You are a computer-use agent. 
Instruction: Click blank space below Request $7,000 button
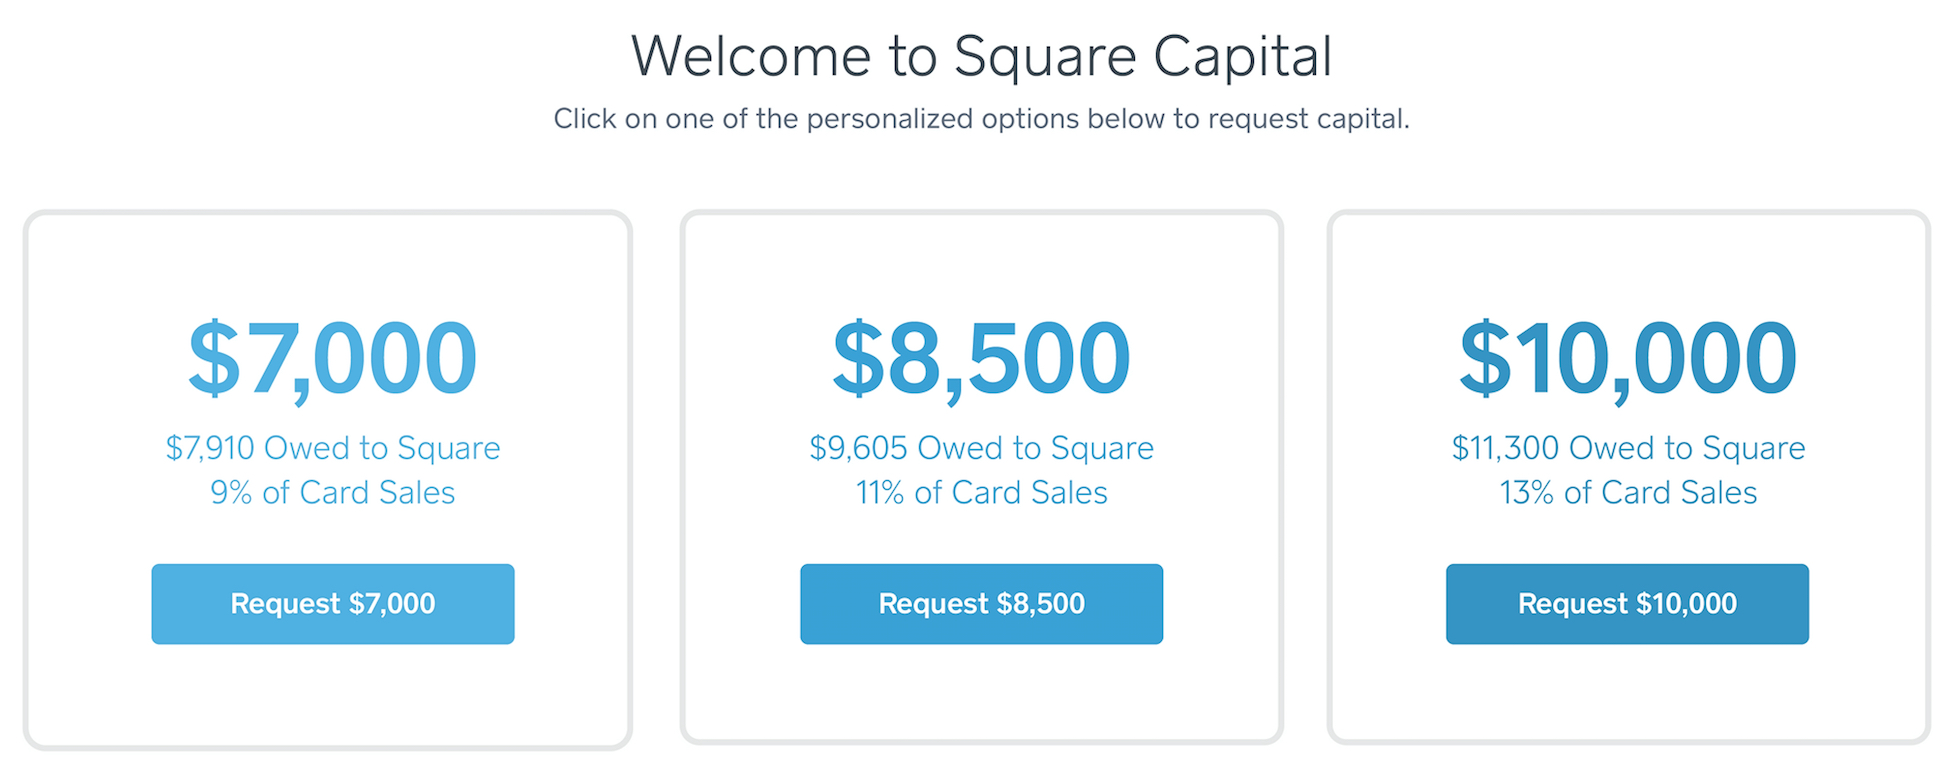[x=333, y=695]
